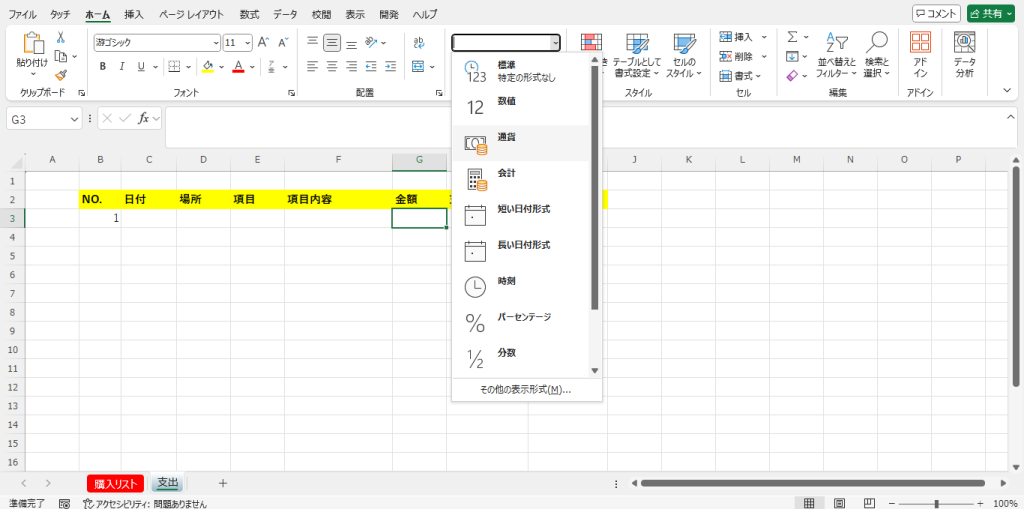
Task: Click the cut scissors icon
Action: (61, 37)
